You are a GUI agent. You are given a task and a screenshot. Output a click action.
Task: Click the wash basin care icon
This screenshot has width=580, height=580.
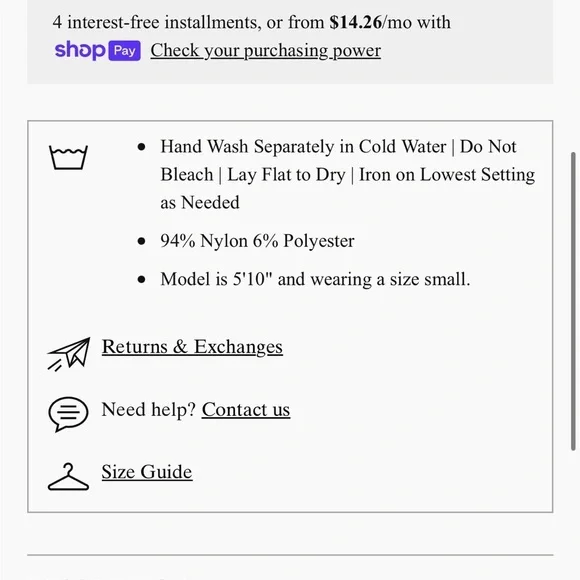coord(68,157)
